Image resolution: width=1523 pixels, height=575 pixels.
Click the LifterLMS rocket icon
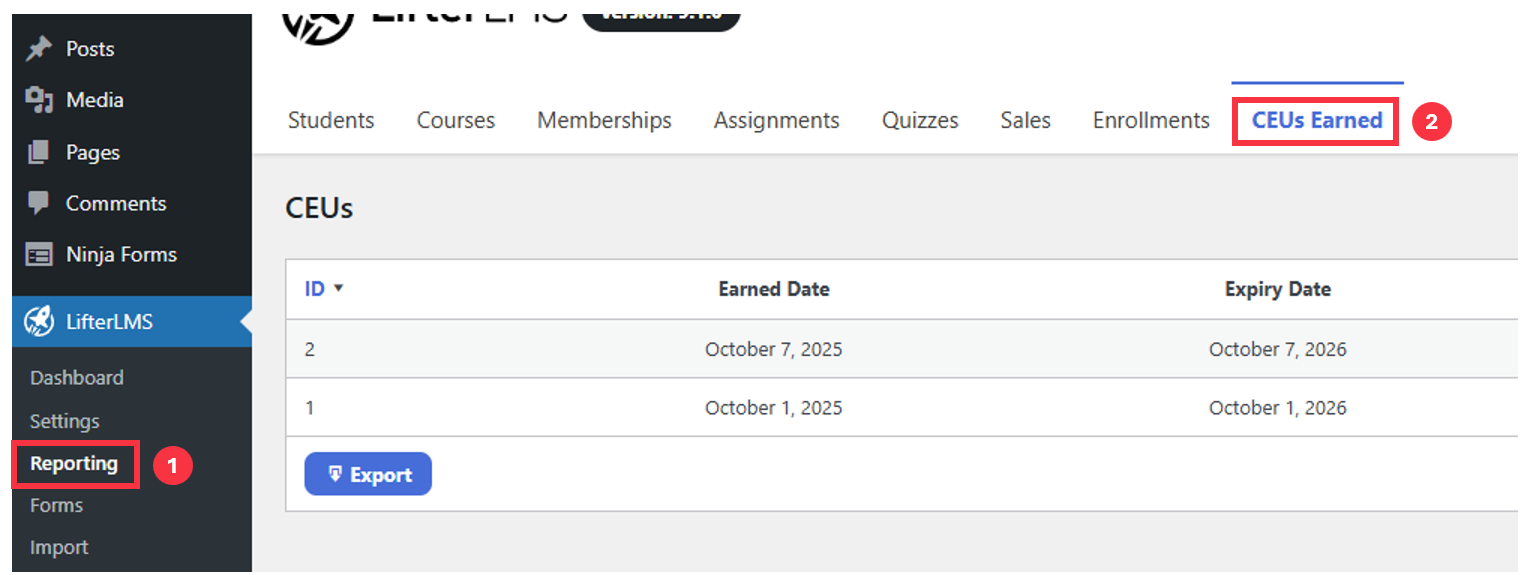[39, 322]
